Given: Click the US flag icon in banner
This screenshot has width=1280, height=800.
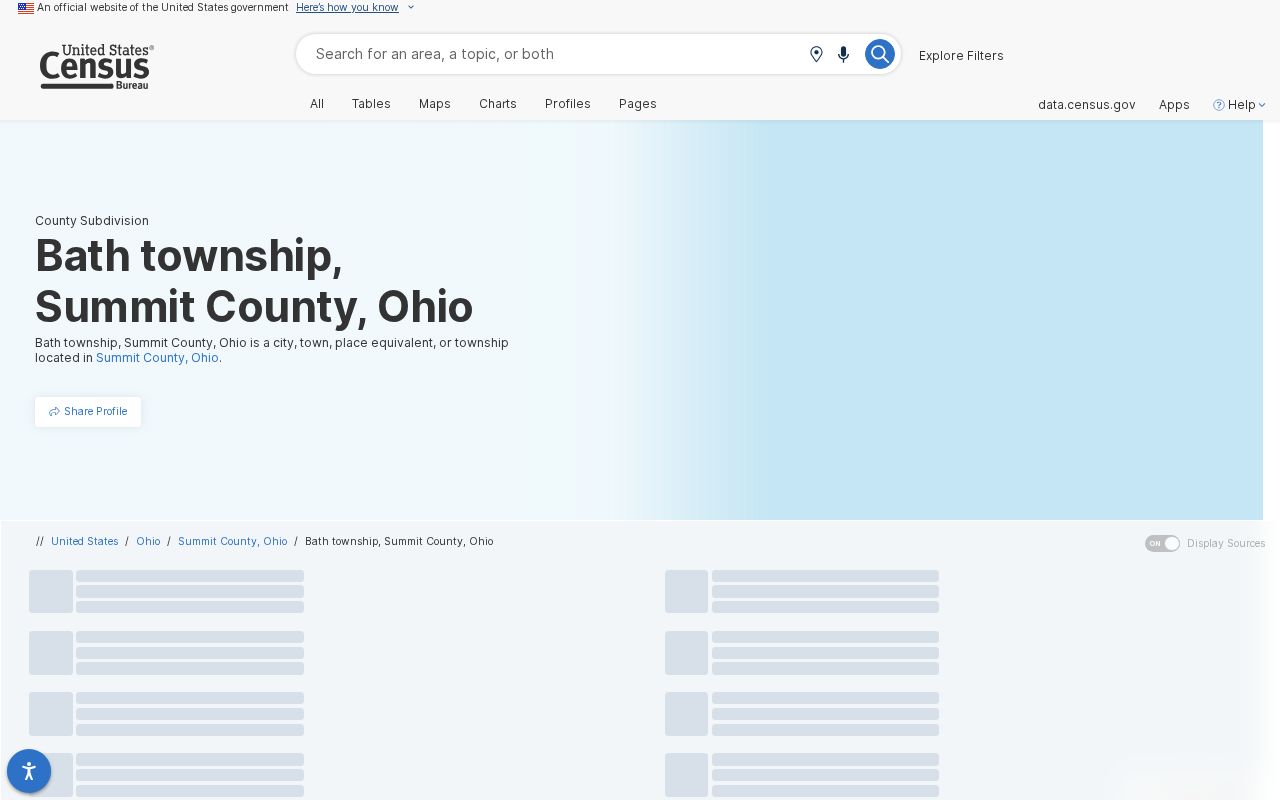Looking at the screenshot, I should point(26,8).
